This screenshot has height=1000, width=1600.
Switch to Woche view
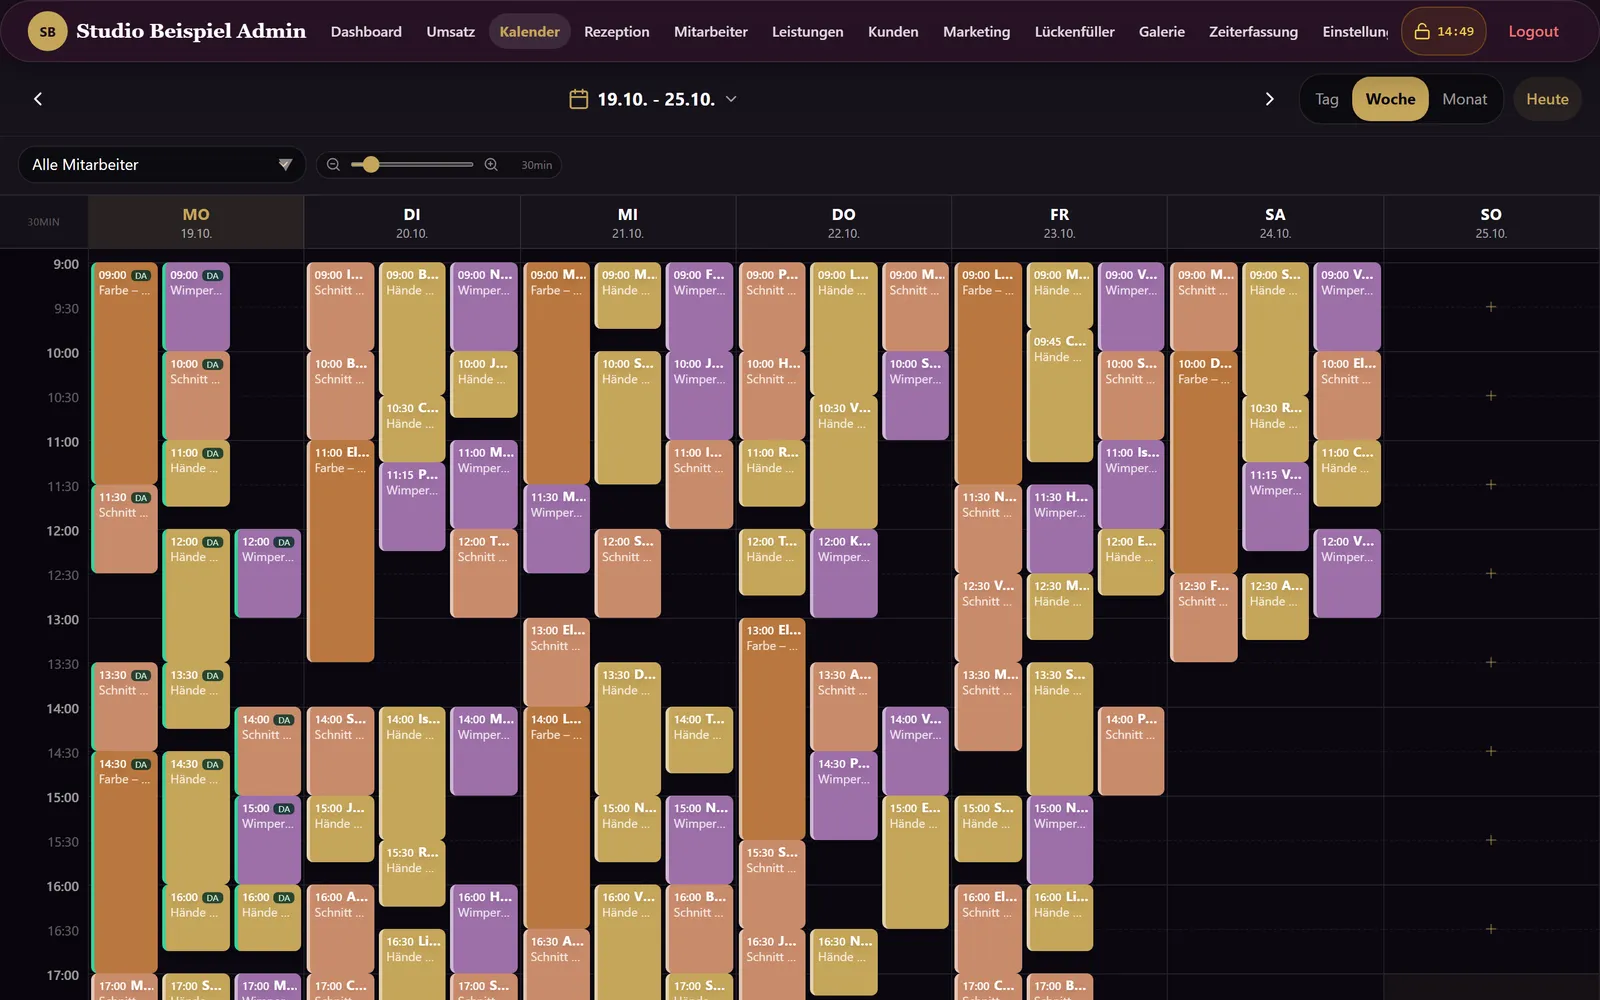click(1390, 99)
